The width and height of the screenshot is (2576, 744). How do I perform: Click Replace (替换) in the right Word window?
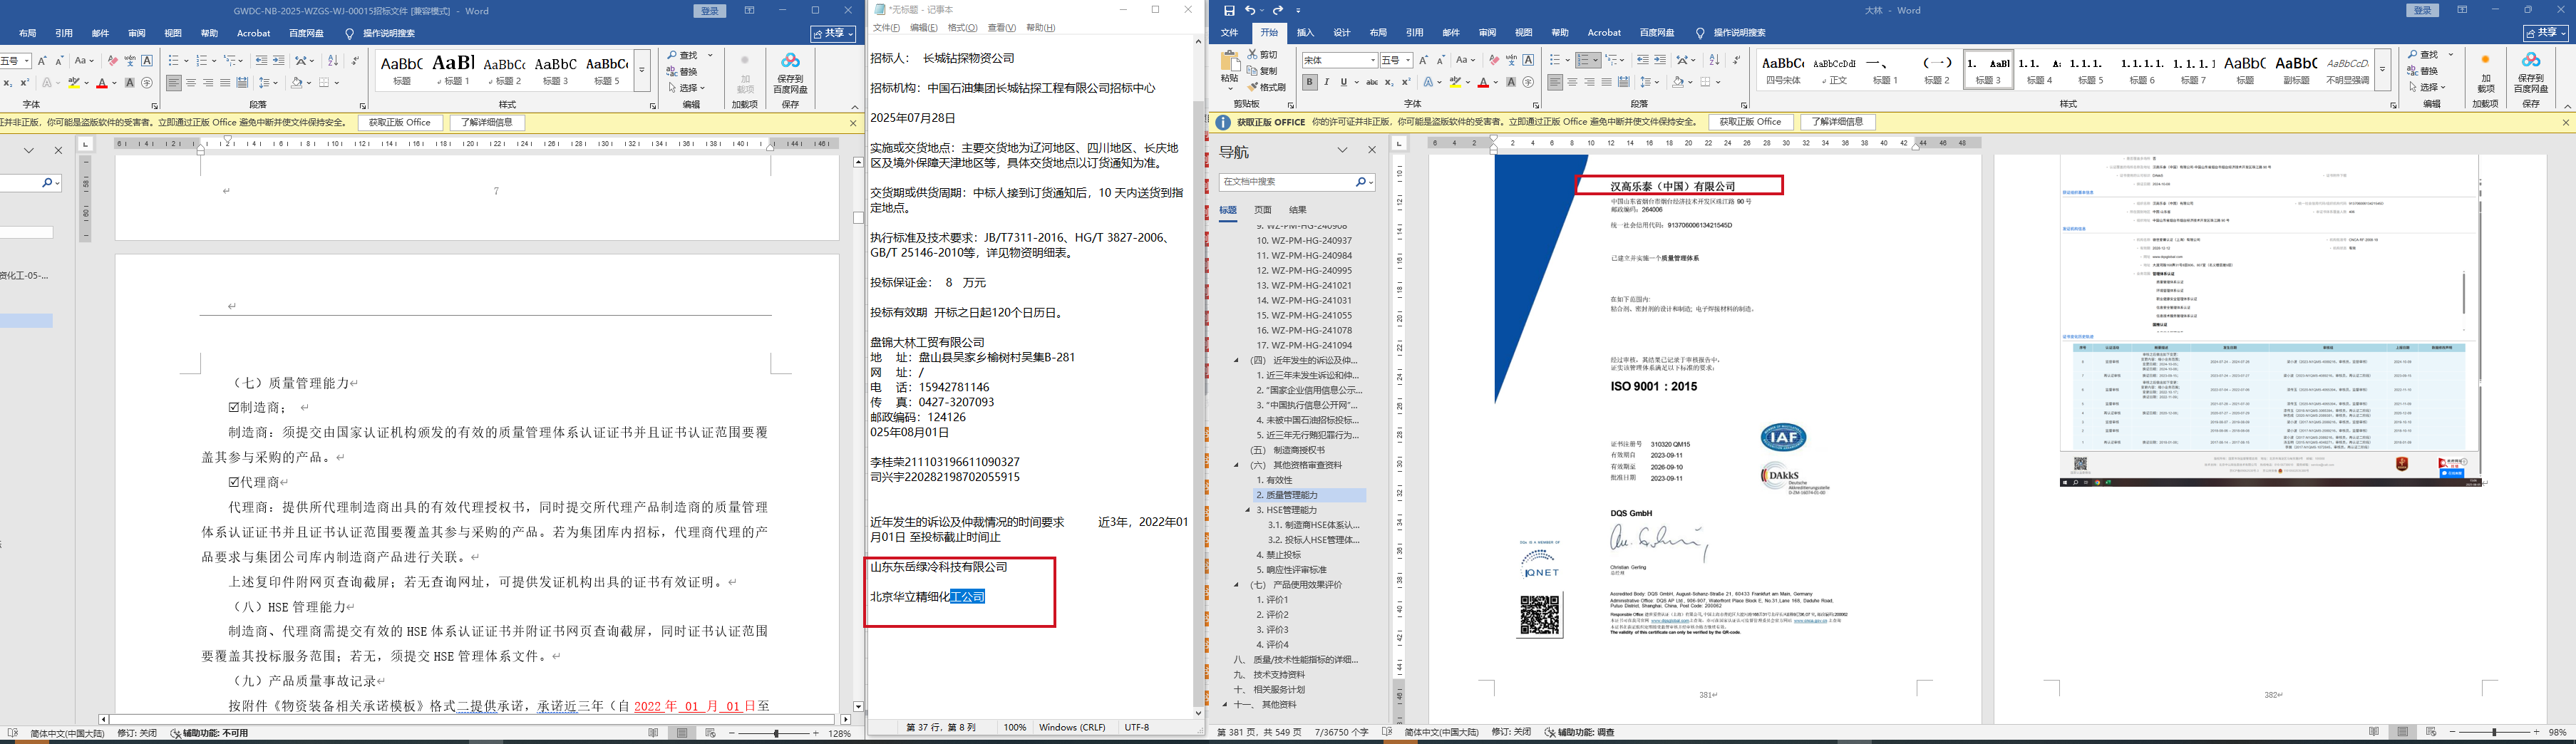click(x=2421, y=71)
